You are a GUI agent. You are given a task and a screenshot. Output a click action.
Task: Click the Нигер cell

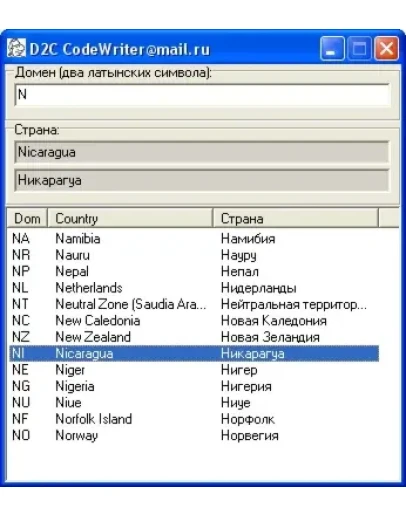(x=239, y=370)
